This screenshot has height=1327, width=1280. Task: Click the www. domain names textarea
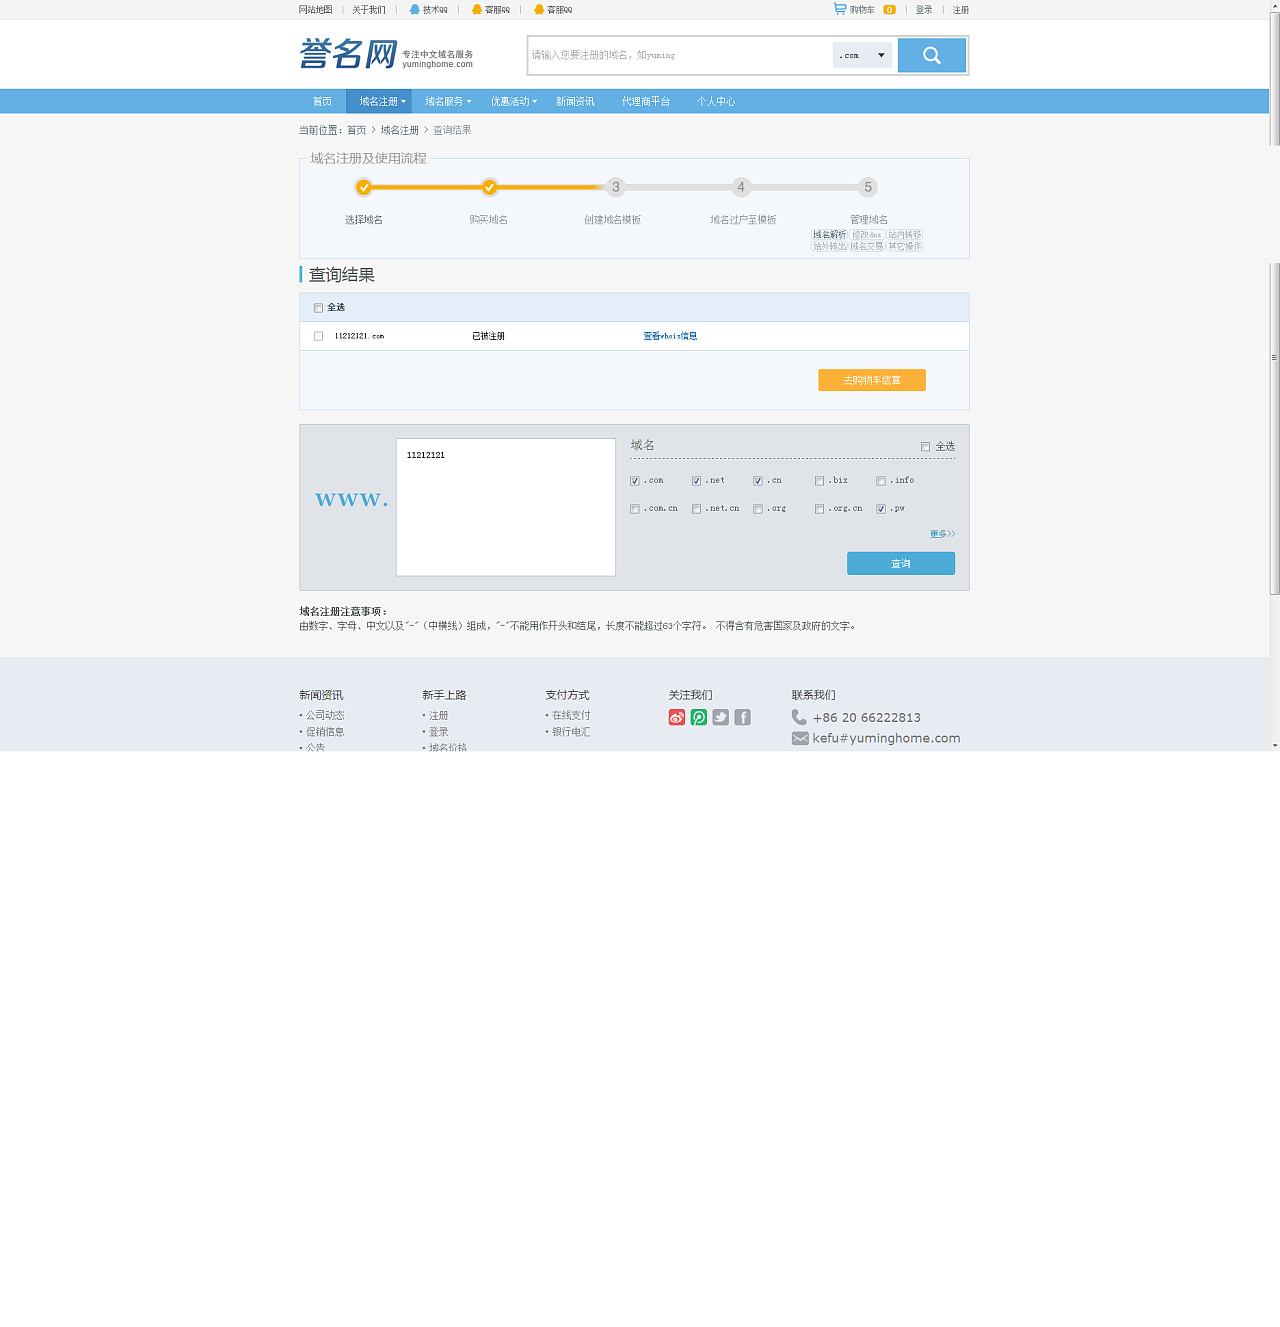(x=506, y=507)
